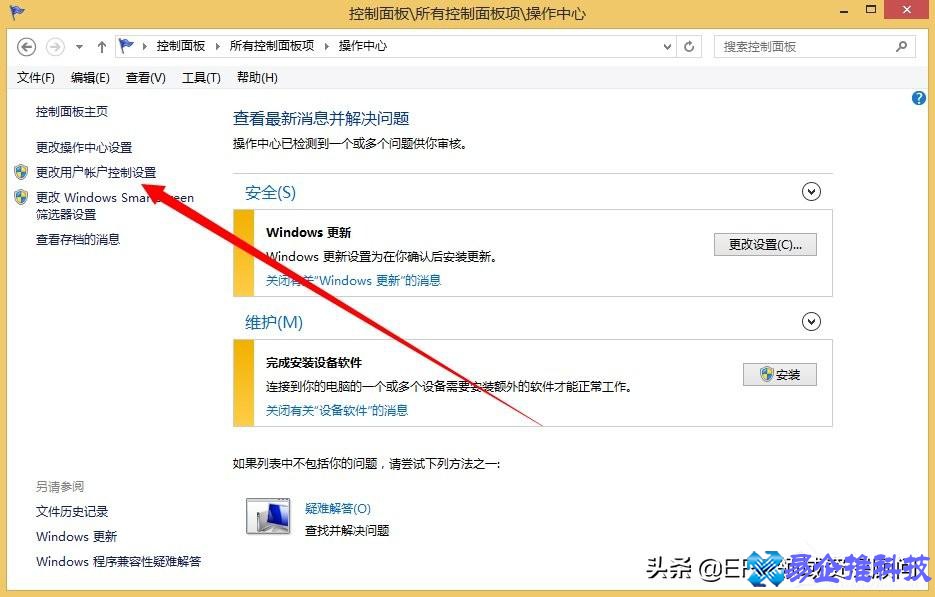
Task: Collapse the 维护(M) section chevron
Action: pos(811,321)
